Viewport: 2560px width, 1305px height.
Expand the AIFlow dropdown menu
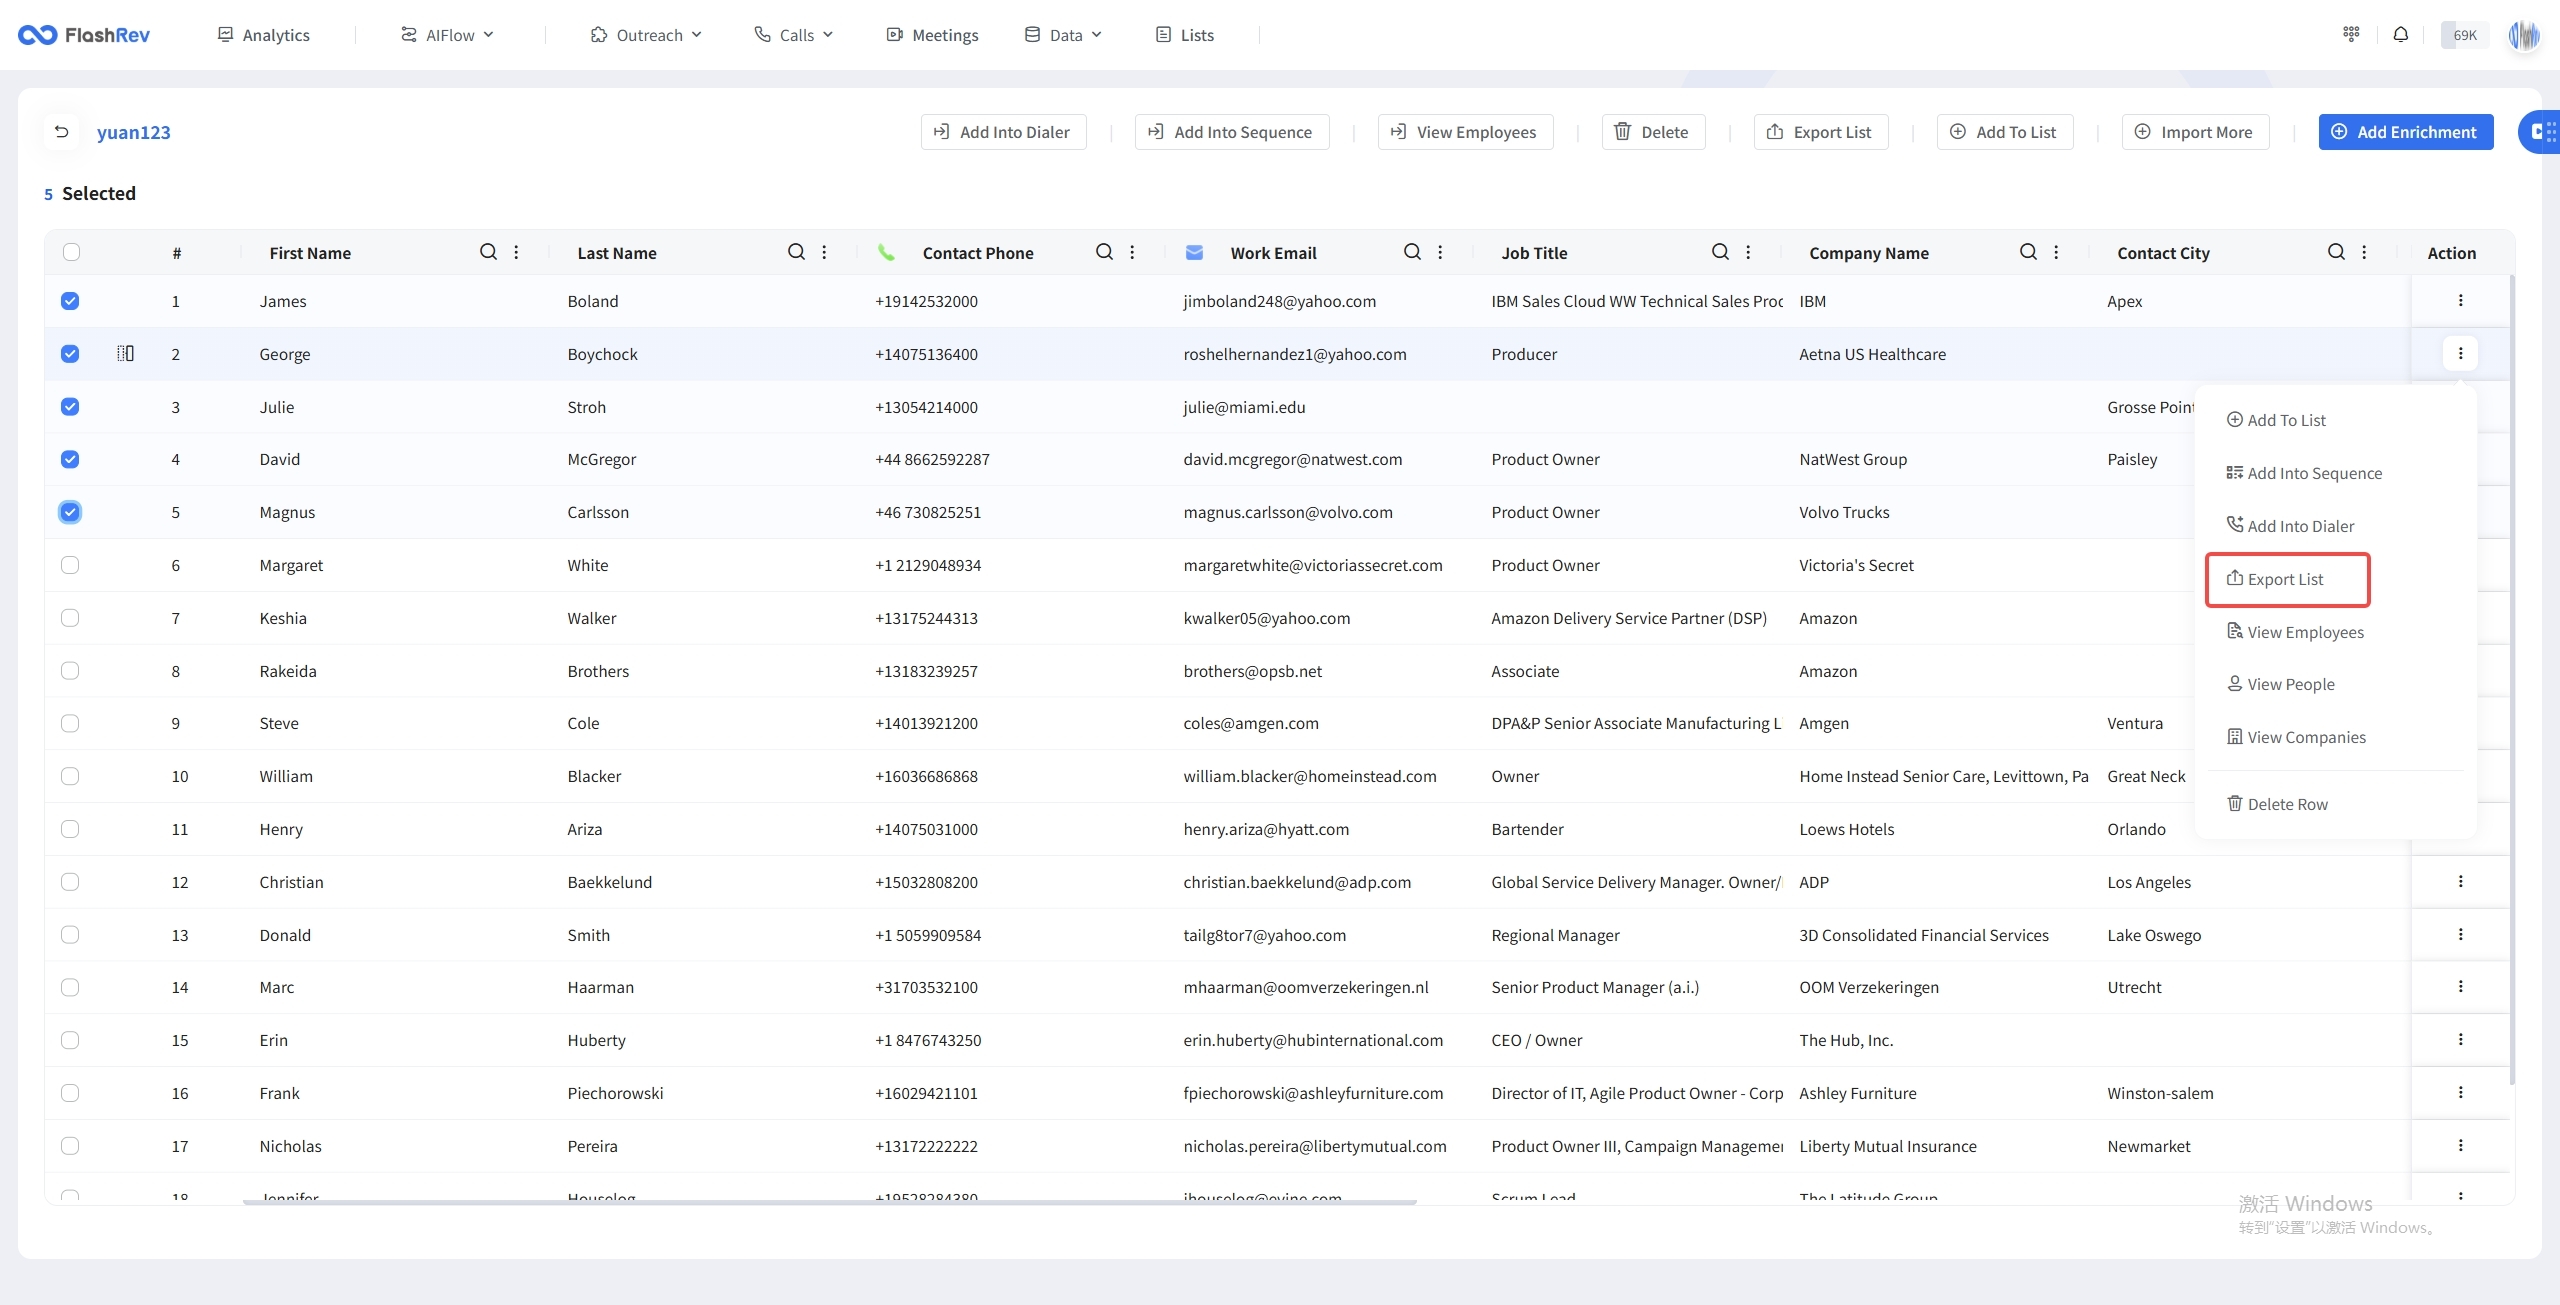click(448, 35)
